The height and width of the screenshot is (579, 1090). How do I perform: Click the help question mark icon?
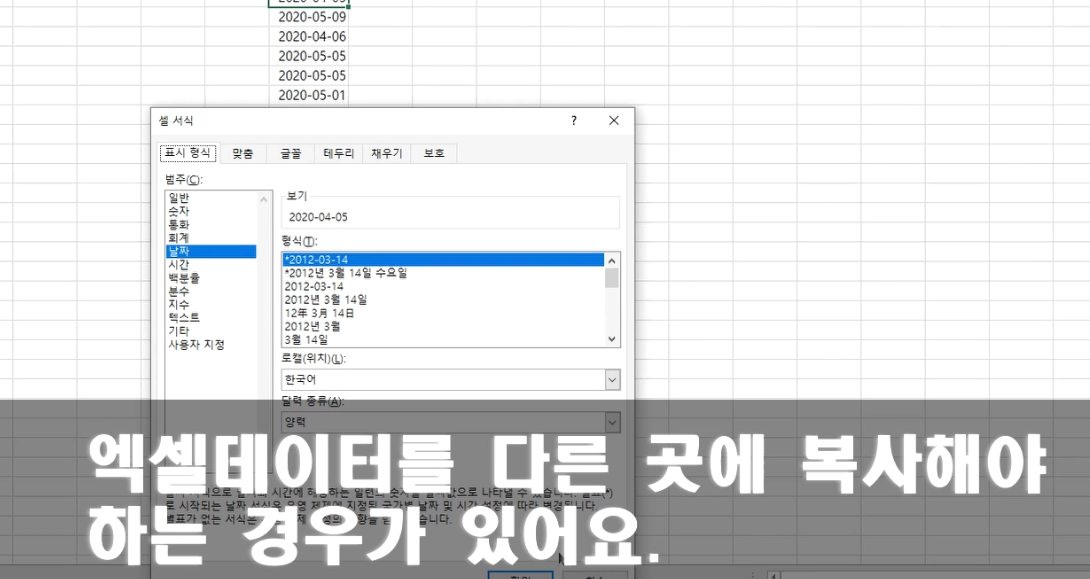(x=574, y=121)
